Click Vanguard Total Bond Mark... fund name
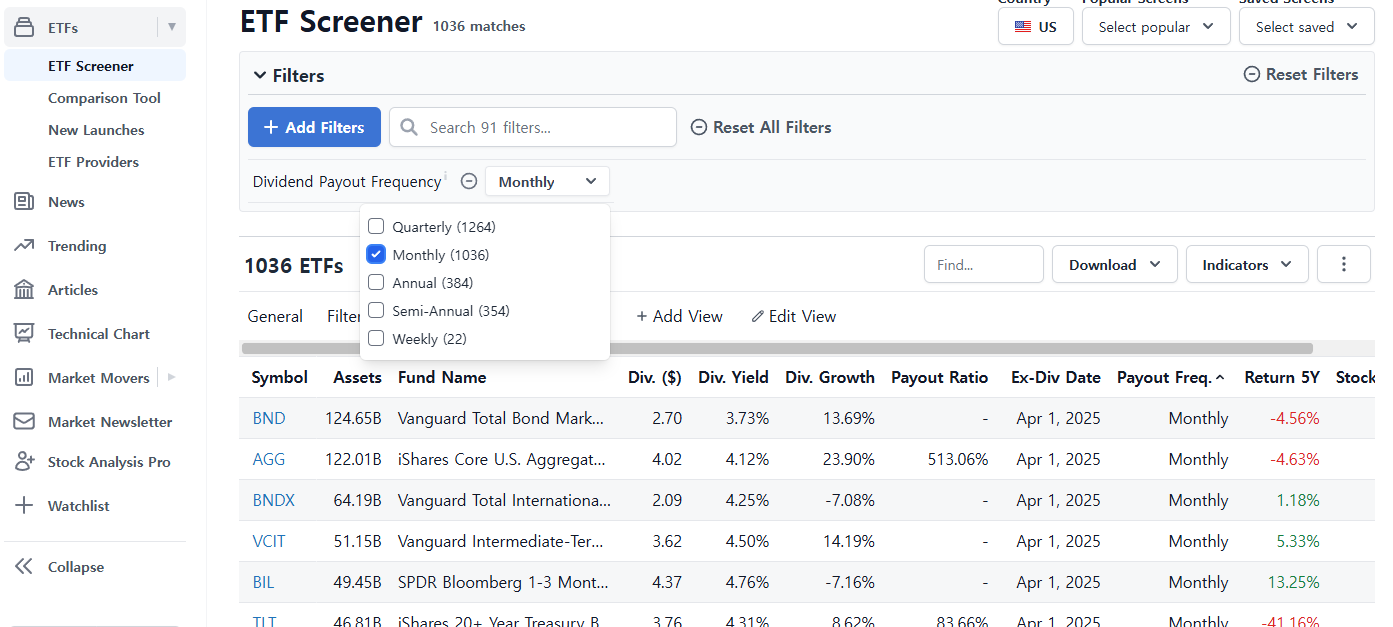The height and width of the screenshot is (627, 1393). (x=501, y=418)
